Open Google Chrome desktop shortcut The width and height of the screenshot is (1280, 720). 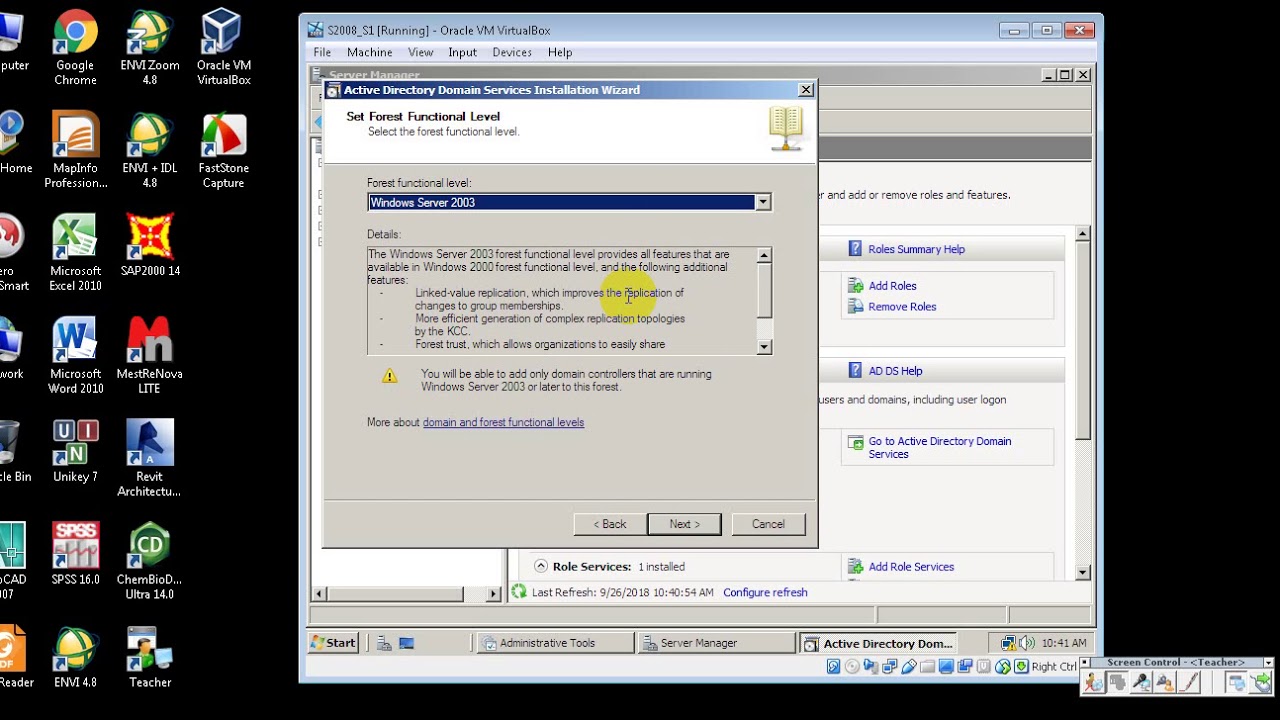click(75, 48)
